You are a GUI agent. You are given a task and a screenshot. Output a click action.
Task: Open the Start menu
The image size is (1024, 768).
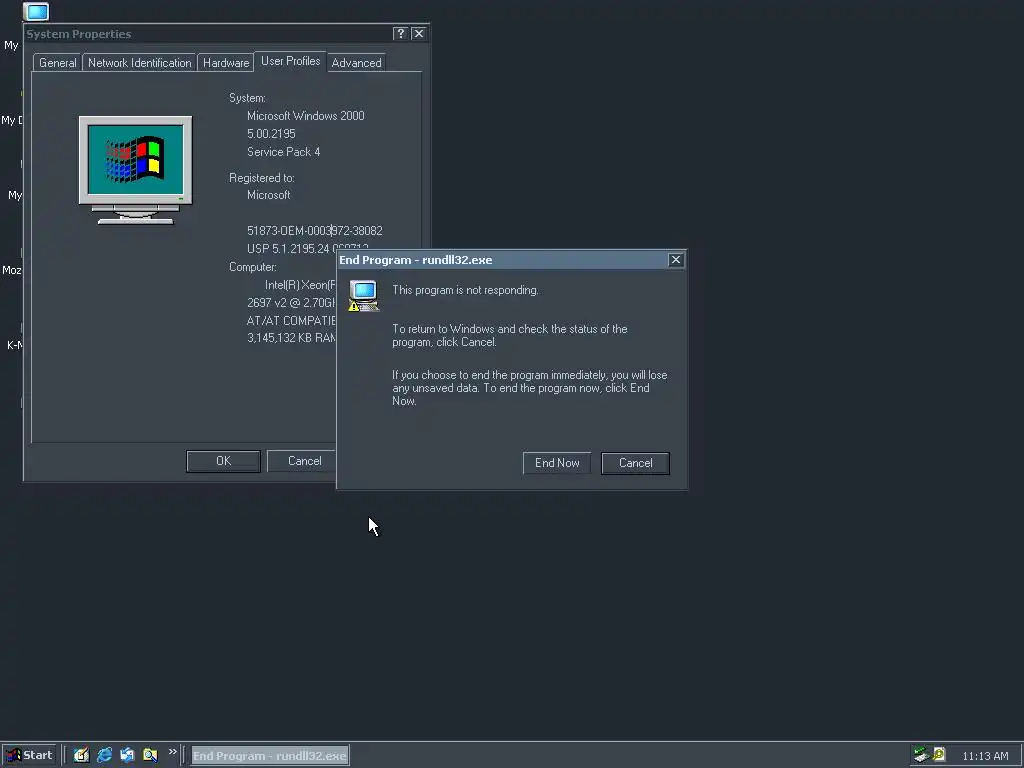pyautogui.click(x=29, y=755)
